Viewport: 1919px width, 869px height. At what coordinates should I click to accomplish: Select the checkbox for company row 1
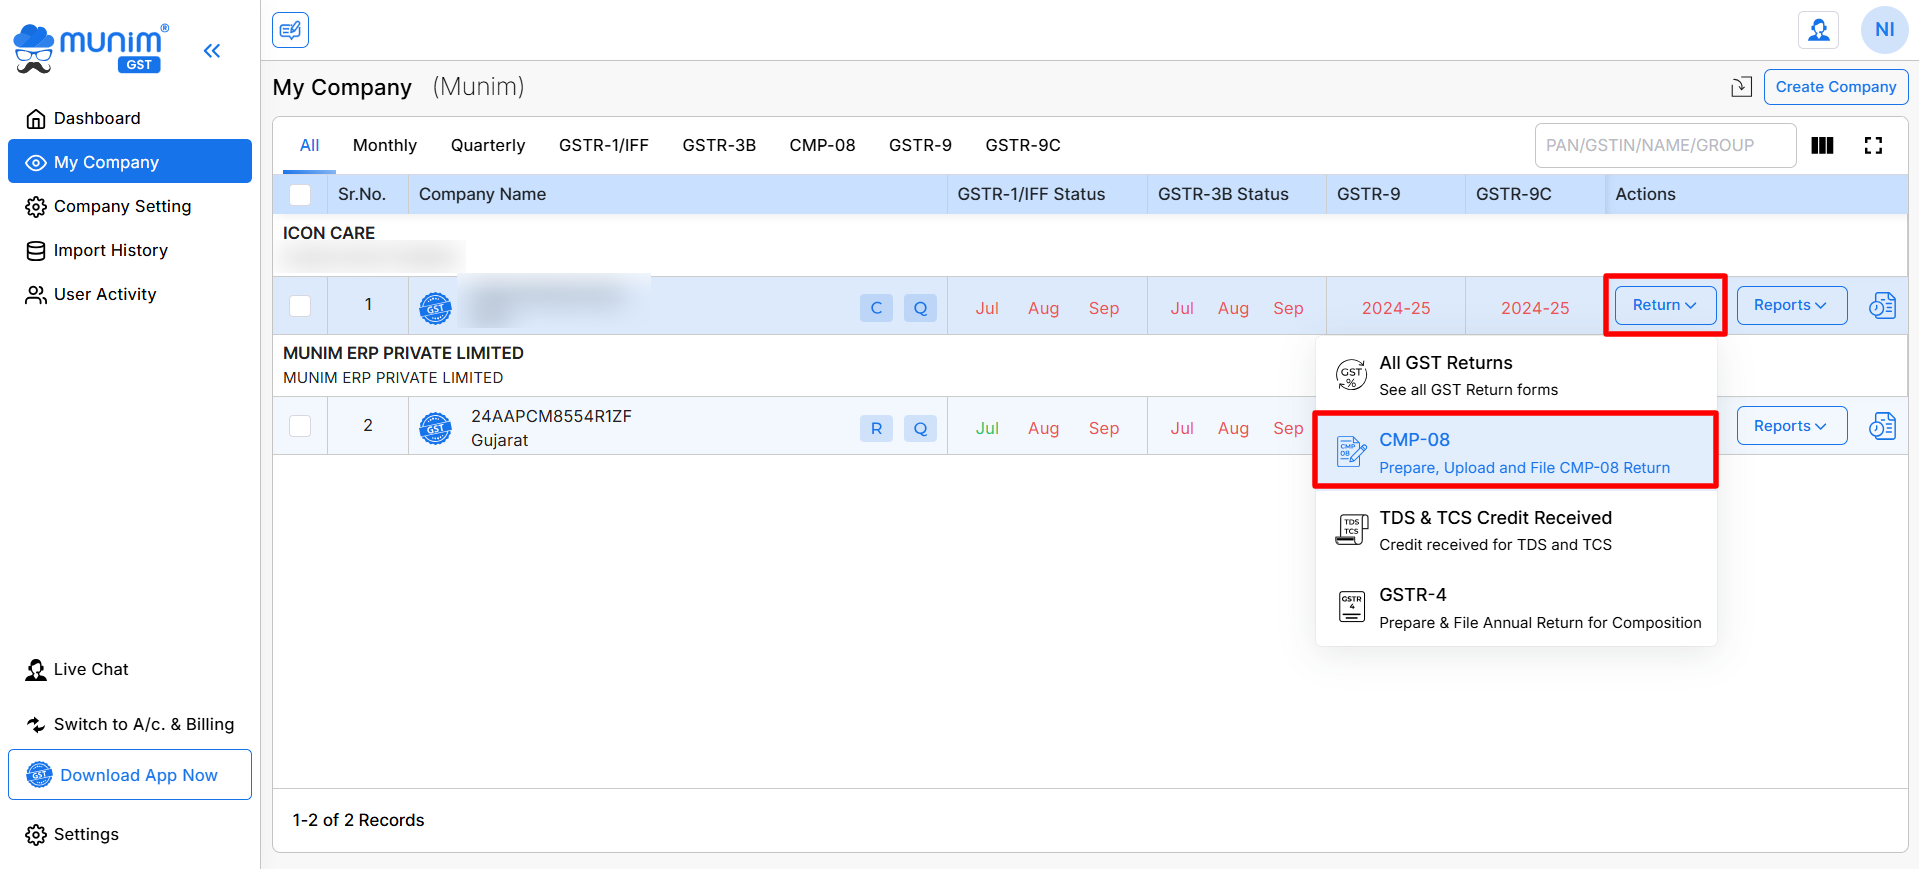(x=300, y=306)
